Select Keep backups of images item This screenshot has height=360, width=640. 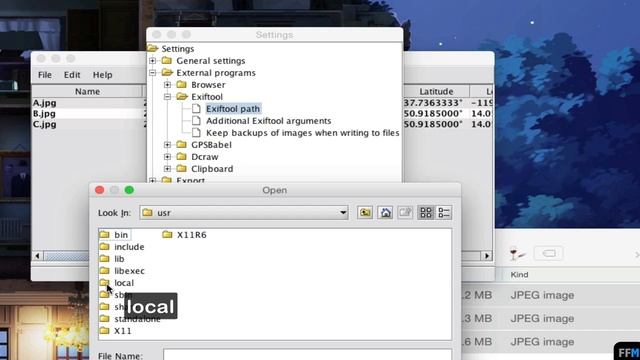302,133
